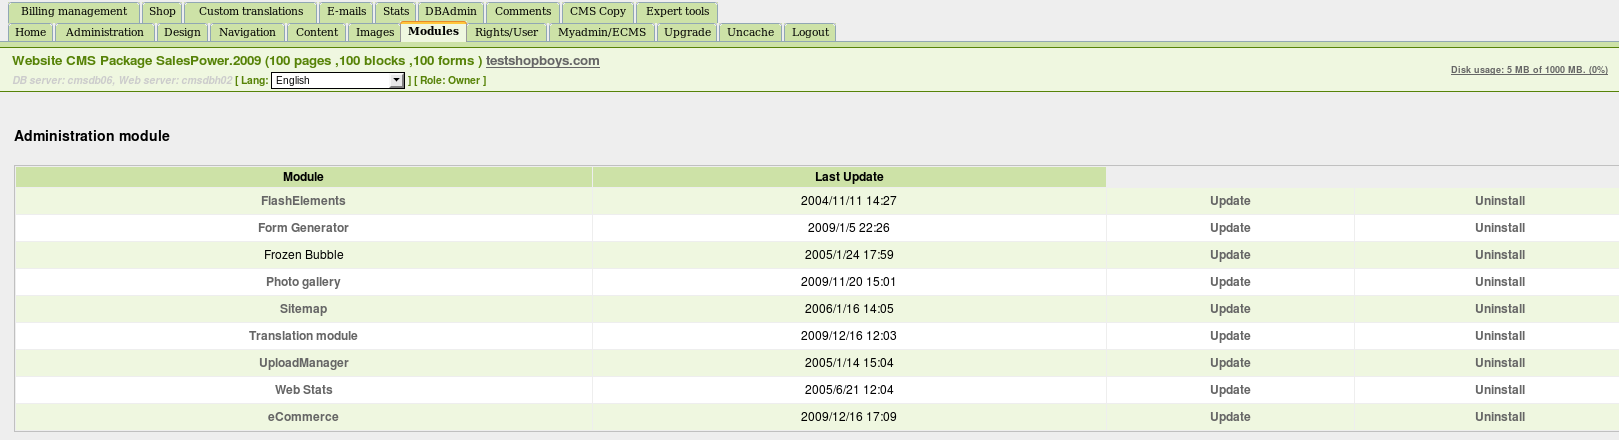Select the Design tab
This screenshot has height=440, width=1619.
pos(182,33)
